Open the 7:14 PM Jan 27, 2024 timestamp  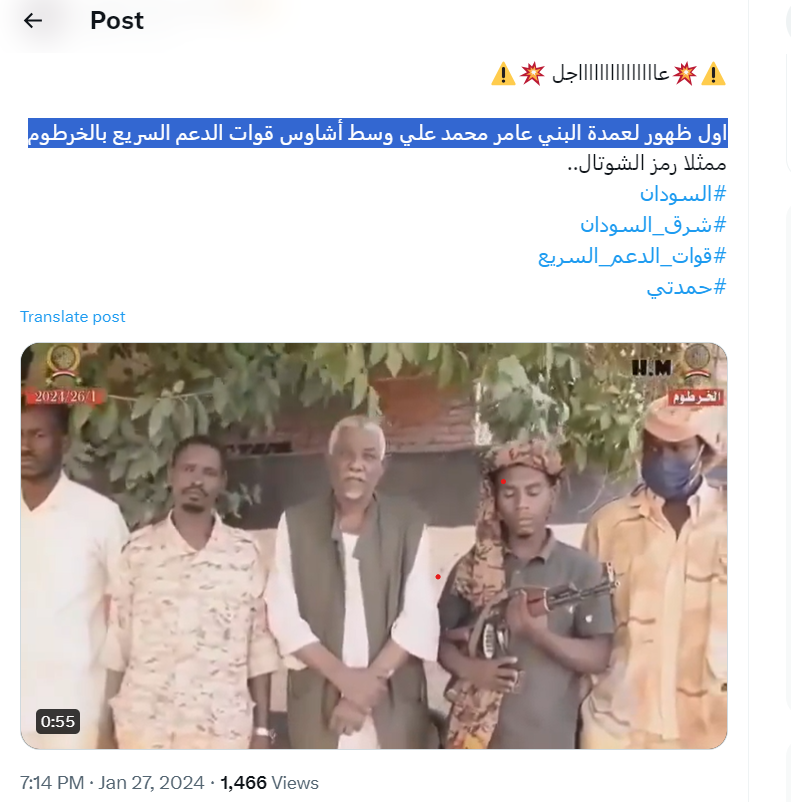click(x=112, y=783)
